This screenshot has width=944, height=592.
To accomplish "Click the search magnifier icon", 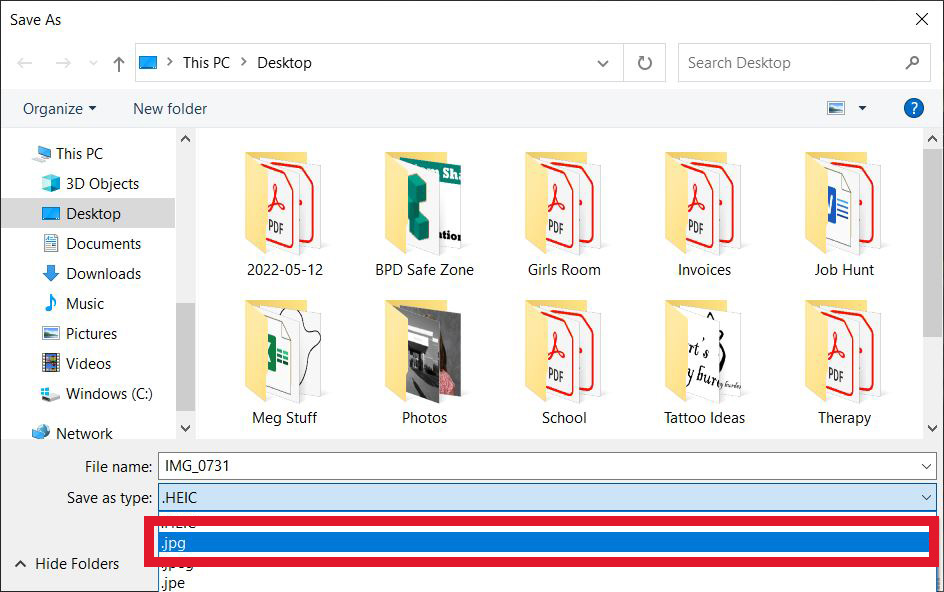I will click(x=911, y=62).
